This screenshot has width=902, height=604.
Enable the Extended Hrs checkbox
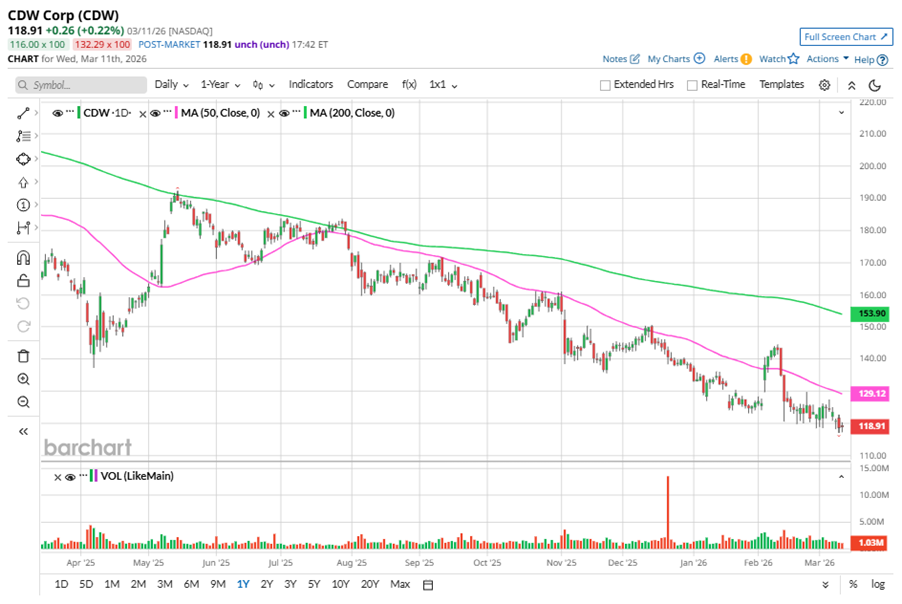tap(605, 85)
